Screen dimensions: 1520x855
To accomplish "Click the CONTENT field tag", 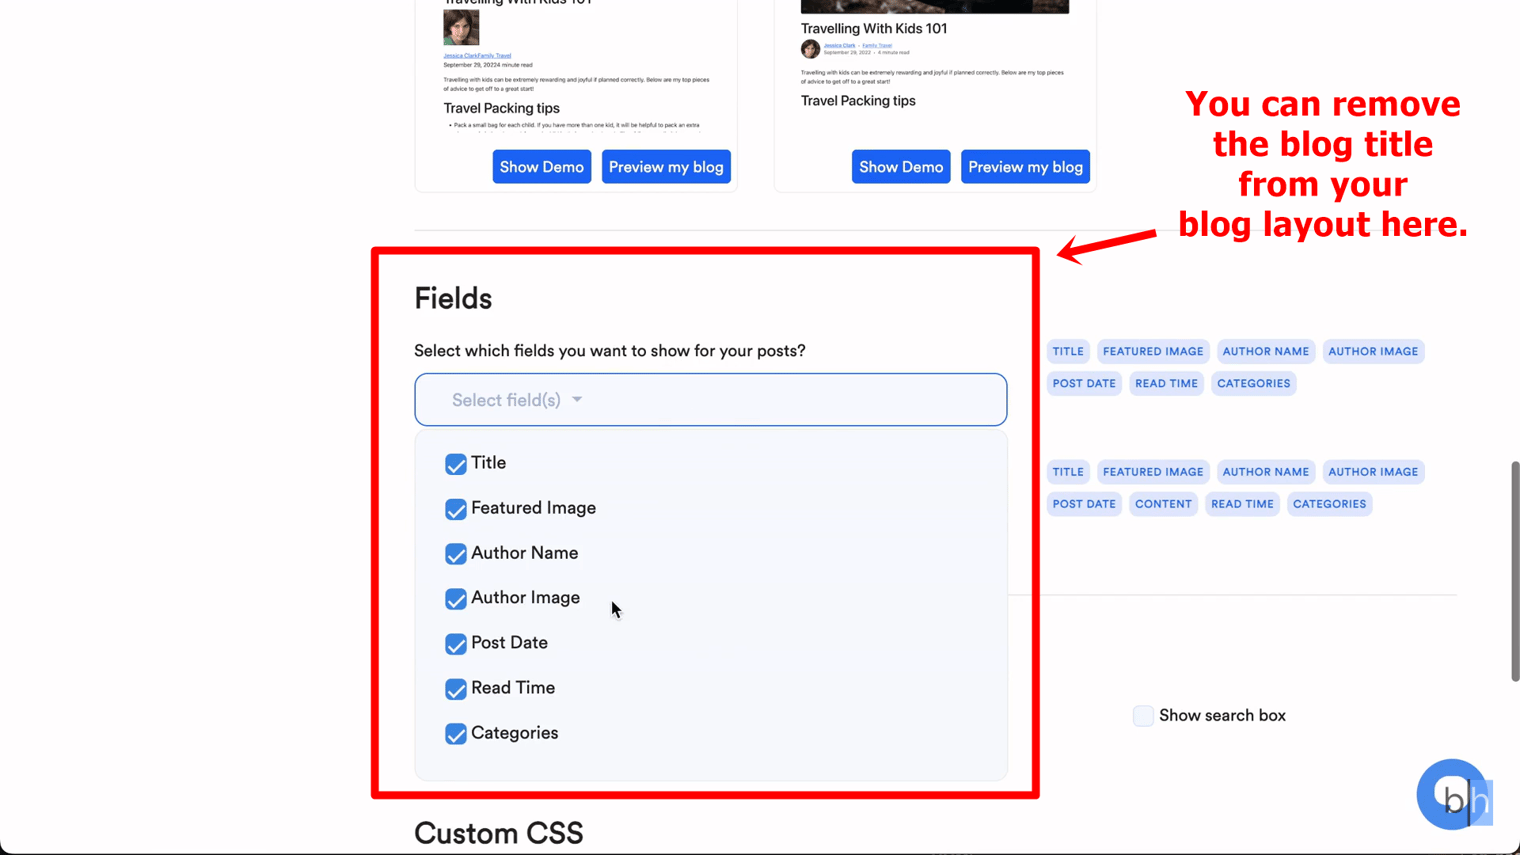I will (x=1163, y=504).
